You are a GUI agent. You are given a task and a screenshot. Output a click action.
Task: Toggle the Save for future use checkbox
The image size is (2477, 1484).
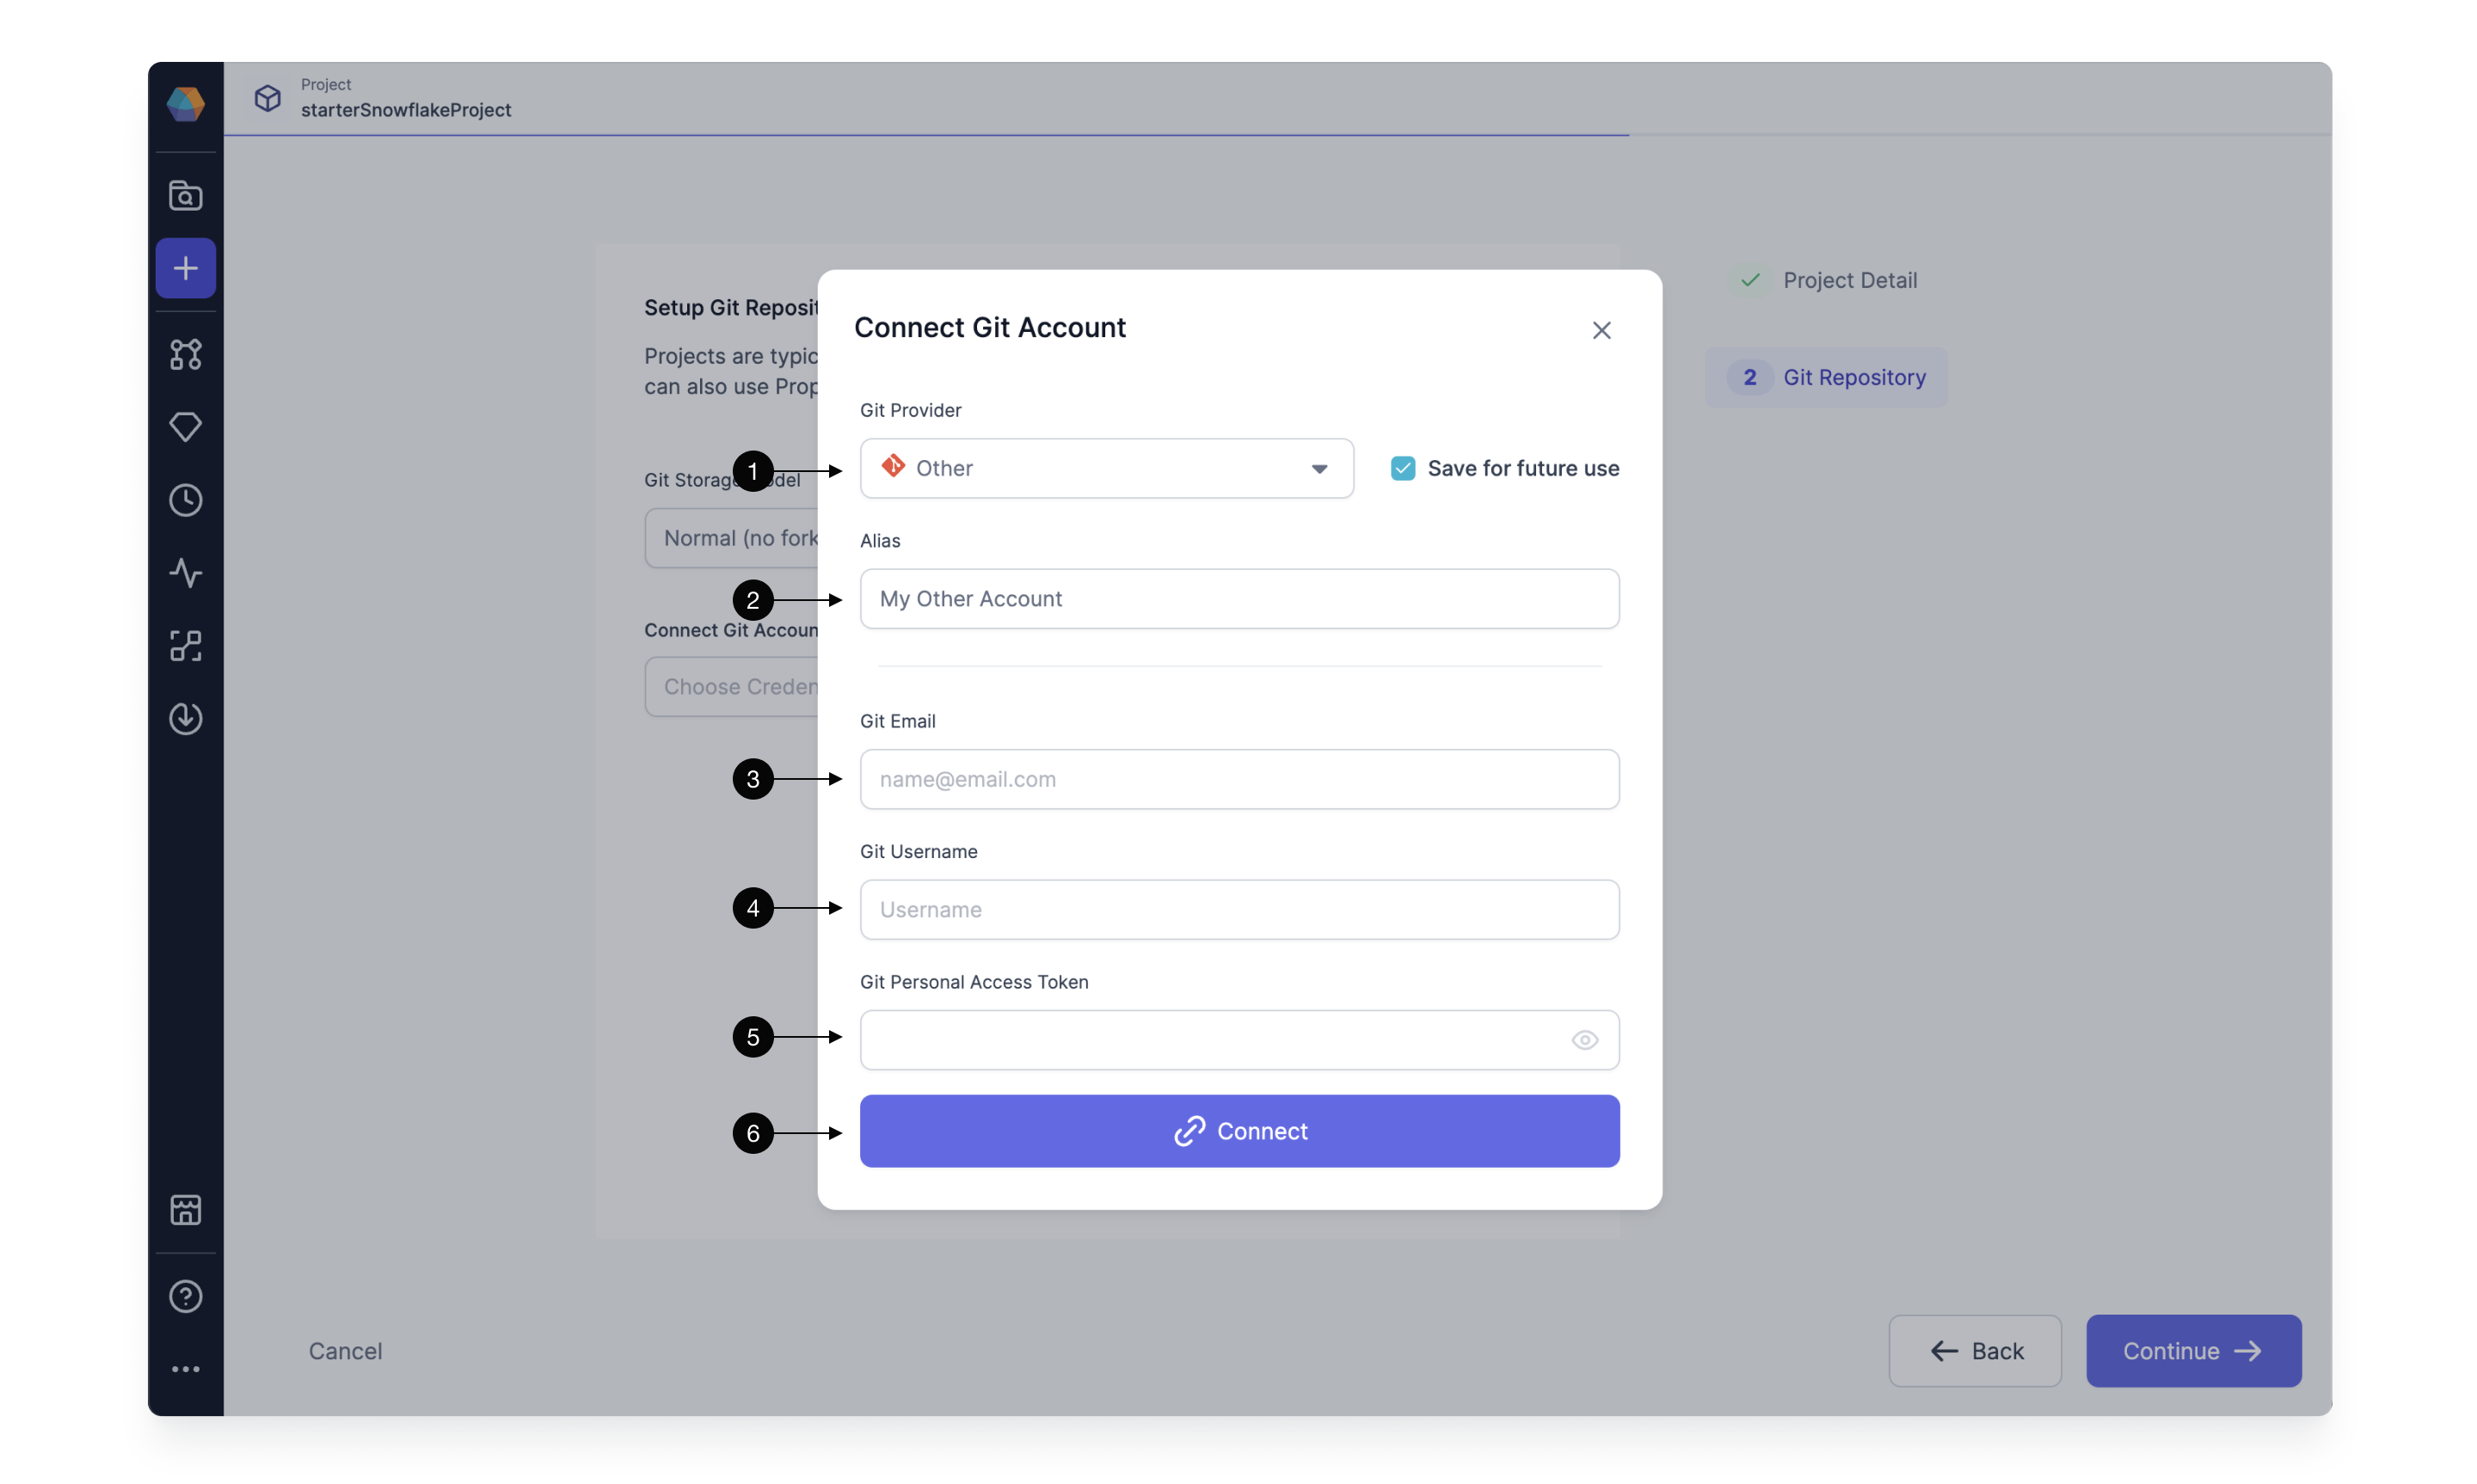pos(1403,466)
